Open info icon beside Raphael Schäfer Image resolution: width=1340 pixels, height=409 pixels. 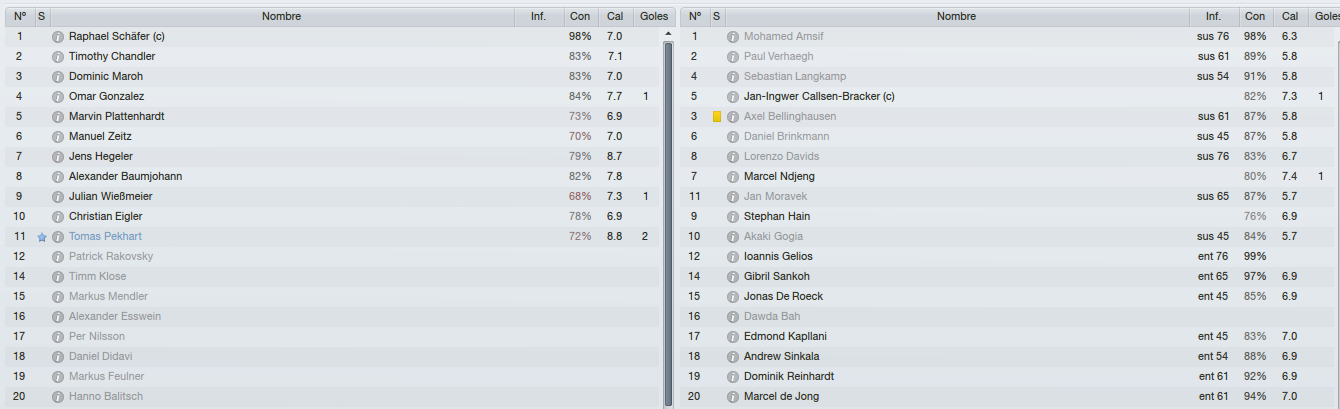[x=58, y=37]
